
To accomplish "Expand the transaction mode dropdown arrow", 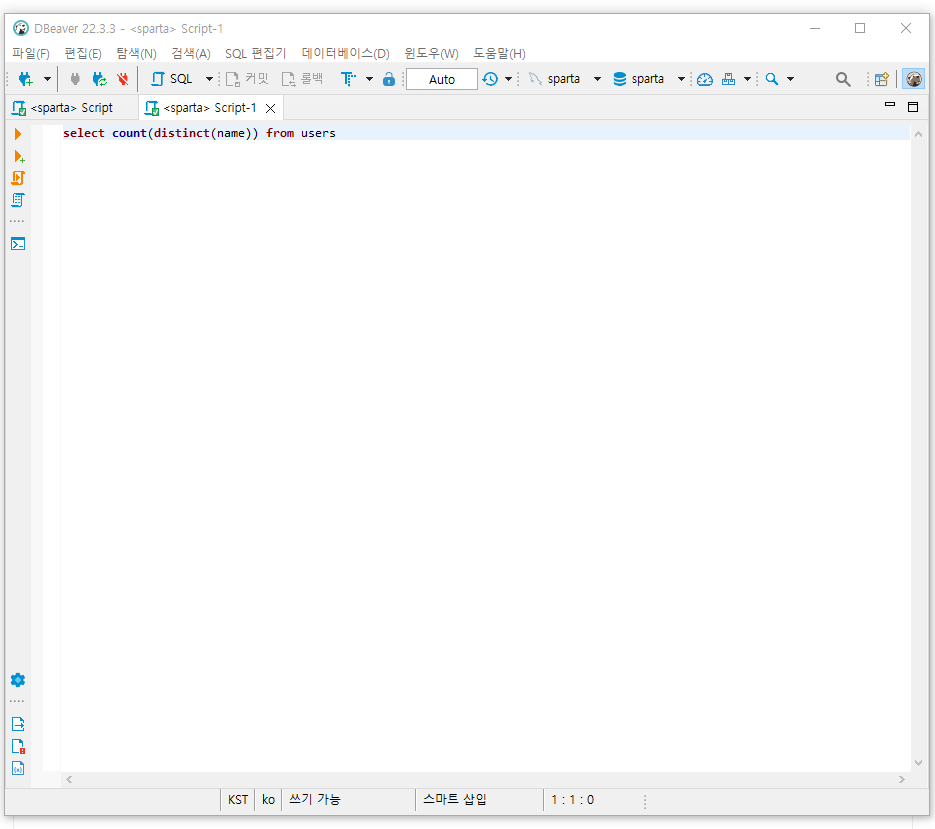I will click(x=370, y=79).
